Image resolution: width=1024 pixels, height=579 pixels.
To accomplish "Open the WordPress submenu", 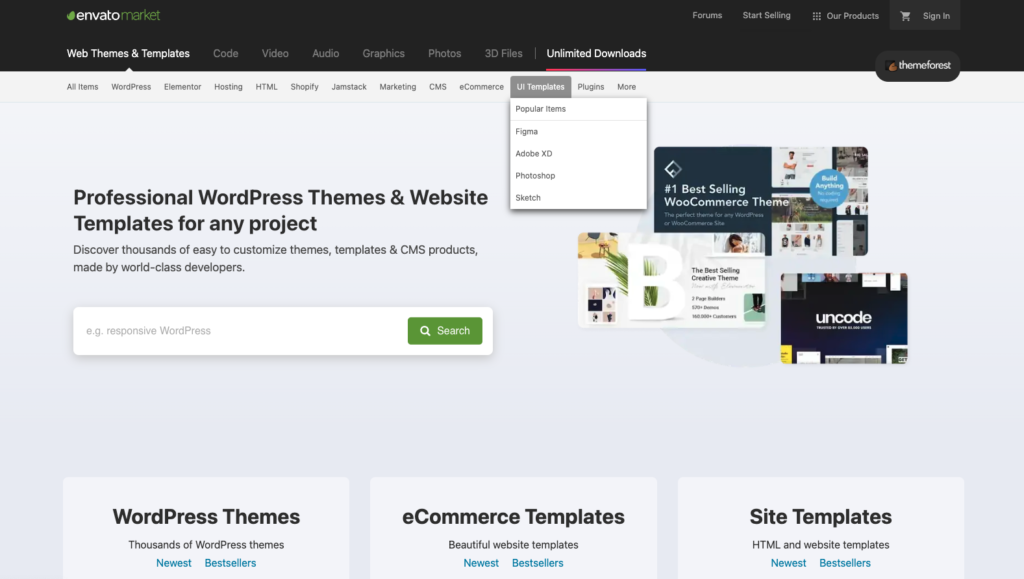I will [131, 87].
